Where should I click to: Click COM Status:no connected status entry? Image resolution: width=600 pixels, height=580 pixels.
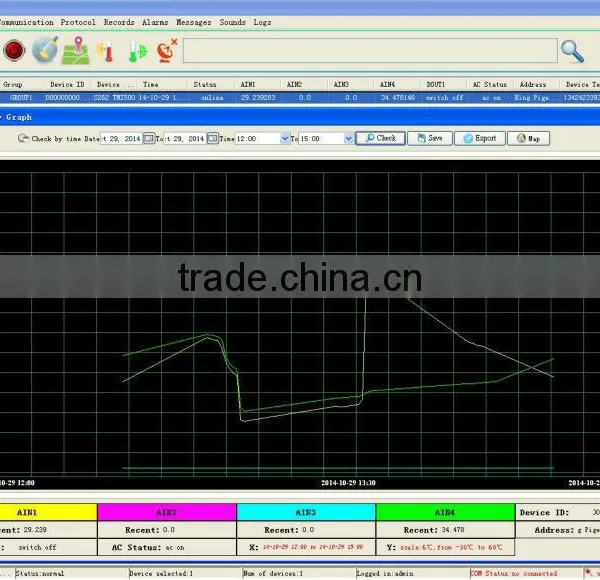pos(514,573)
